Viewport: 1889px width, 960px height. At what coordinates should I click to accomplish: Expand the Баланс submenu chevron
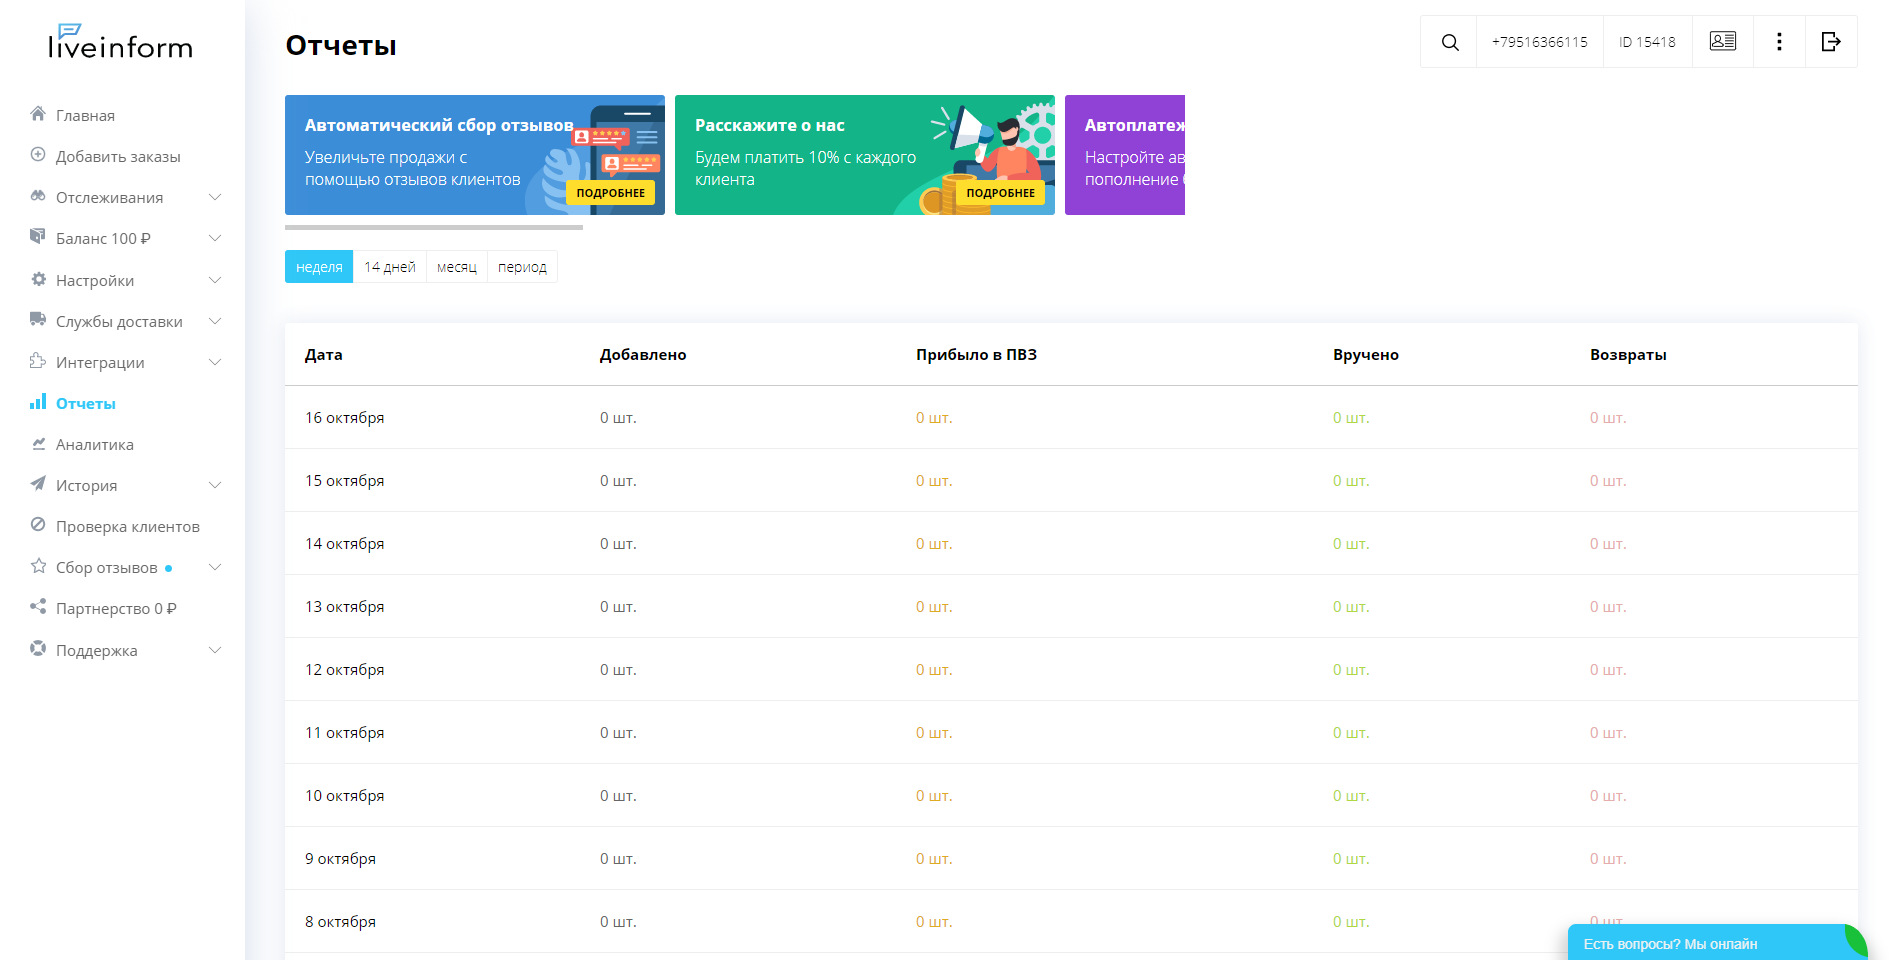point(215,238)
